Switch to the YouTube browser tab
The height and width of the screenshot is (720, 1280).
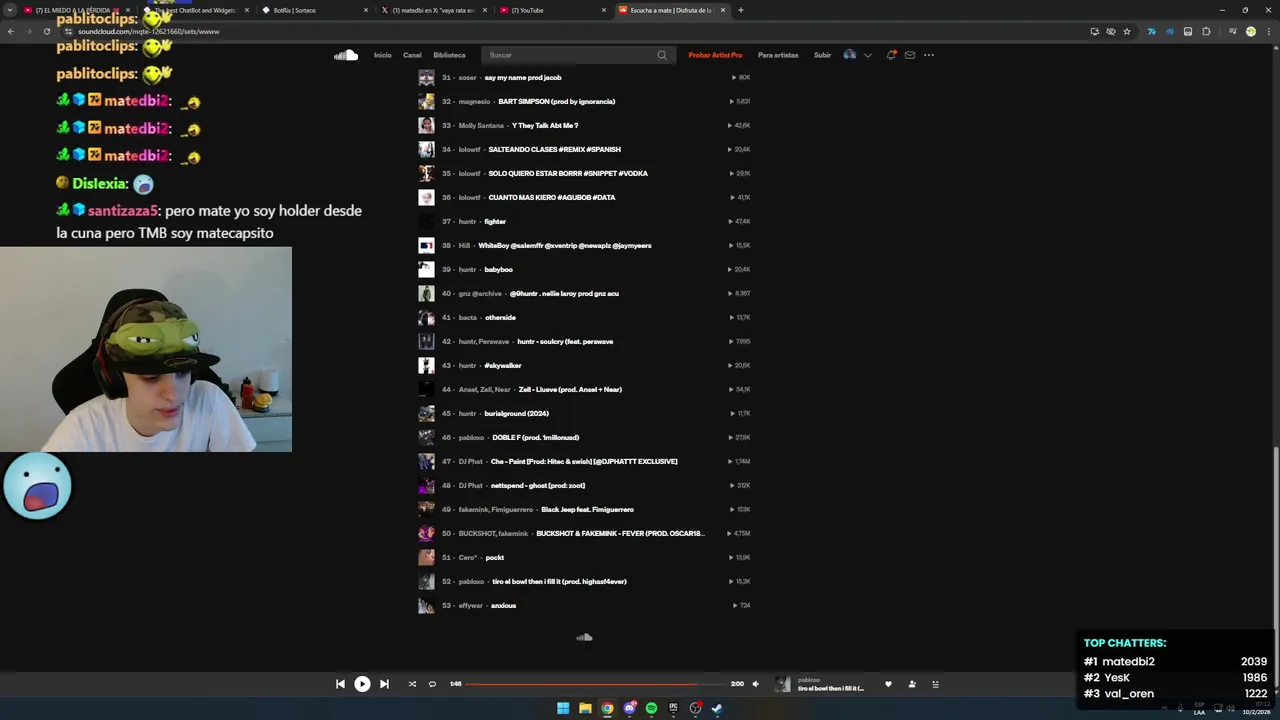pos(552,10)
